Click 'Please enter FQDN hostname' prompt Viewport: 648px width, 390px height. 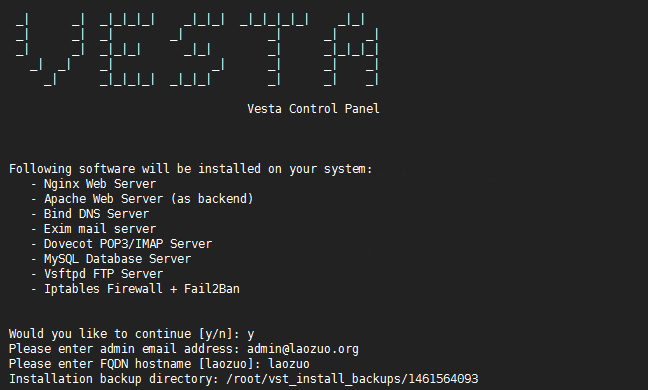[100, 364]
